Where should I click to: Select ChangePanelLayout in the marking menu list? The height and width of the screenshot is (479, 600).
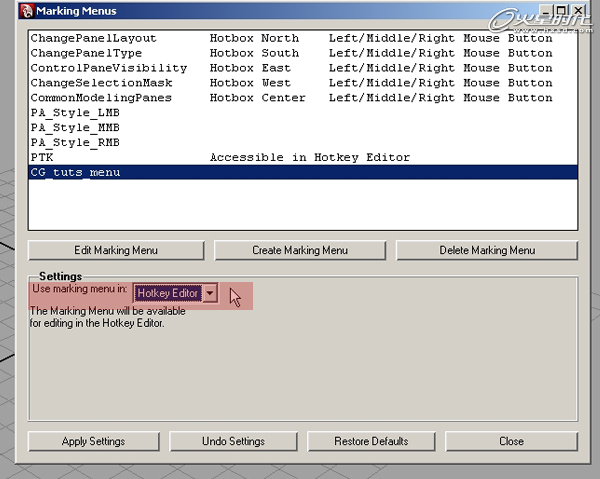(x=93, y=38)
